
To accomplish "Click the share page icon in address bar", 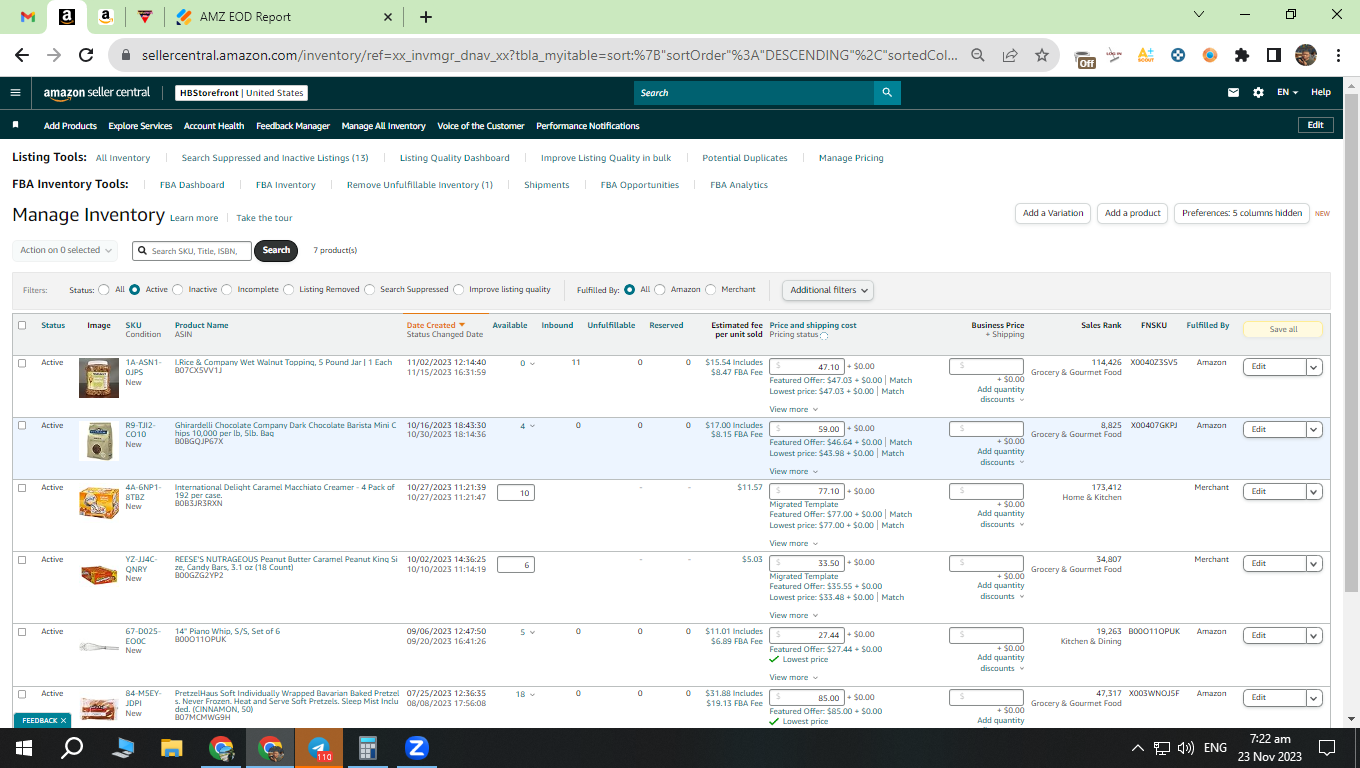I will [x=1010, y=55].
